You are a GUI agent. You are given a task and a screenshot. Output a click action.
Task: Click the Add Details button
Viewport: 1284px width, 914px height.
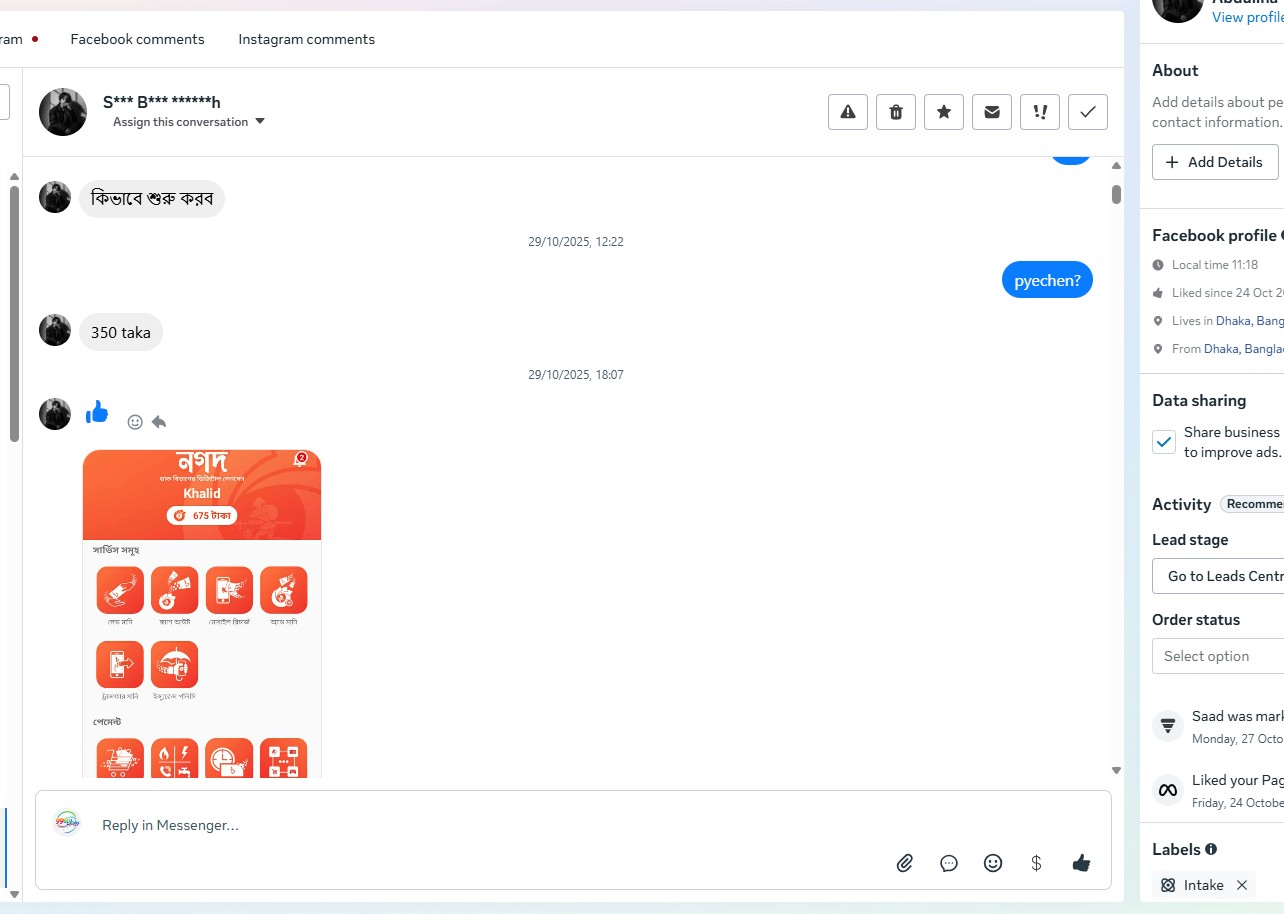[1215, 162]
